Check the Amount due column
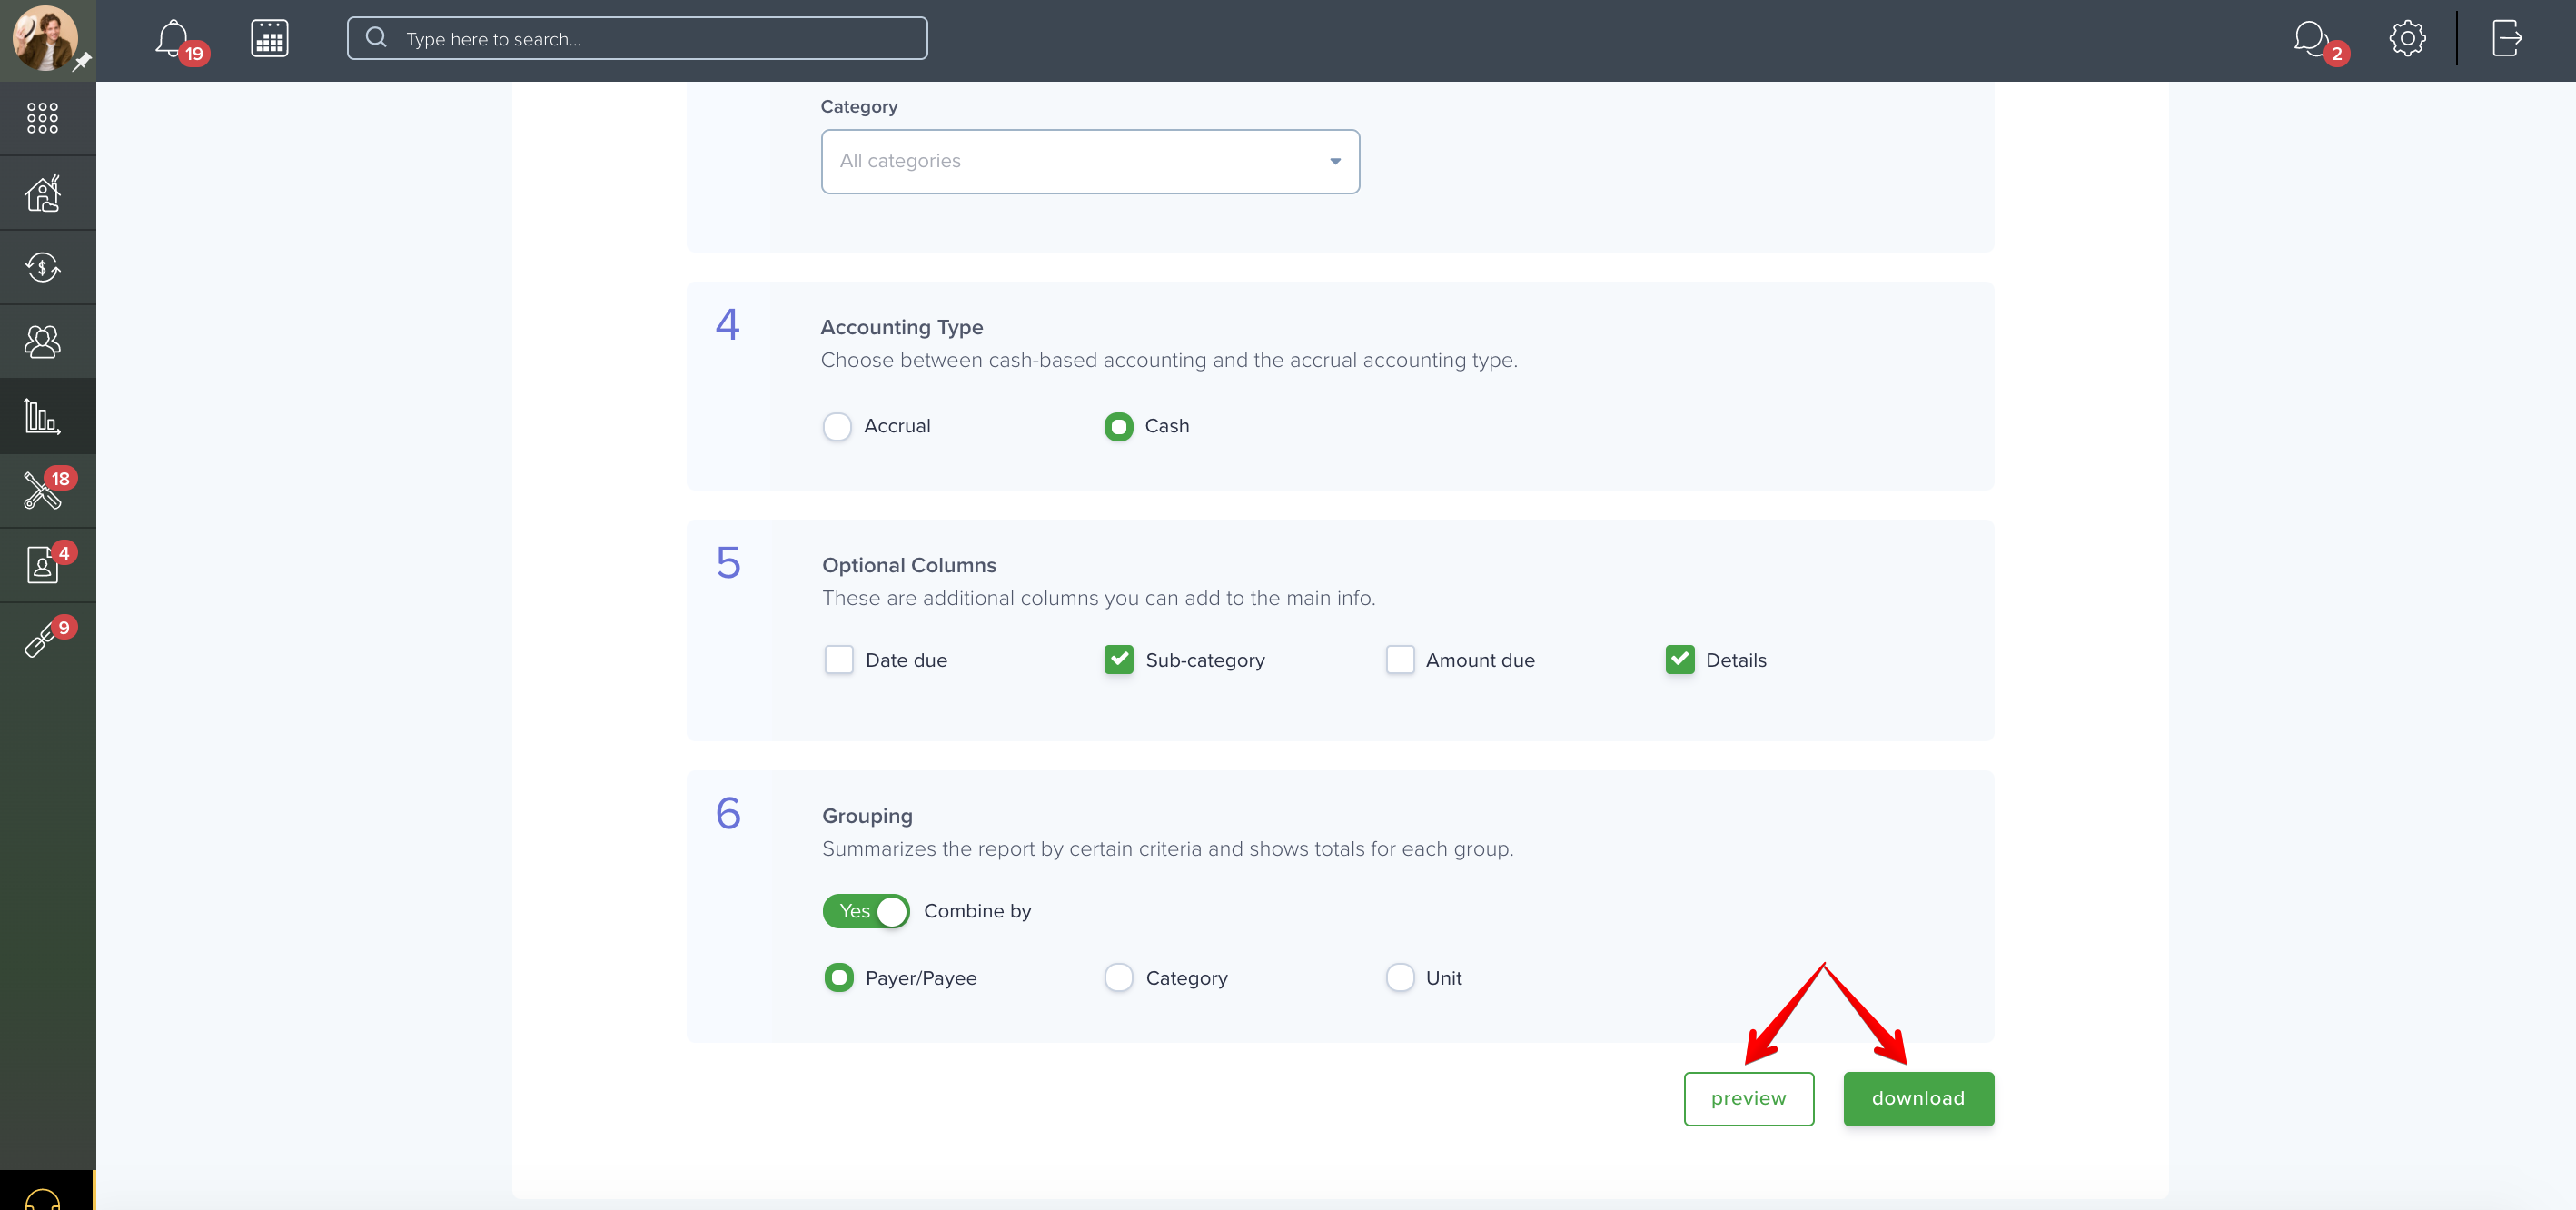Image resolution: width=2576 pixels, height=1210 pixels. click(1399, 660)
